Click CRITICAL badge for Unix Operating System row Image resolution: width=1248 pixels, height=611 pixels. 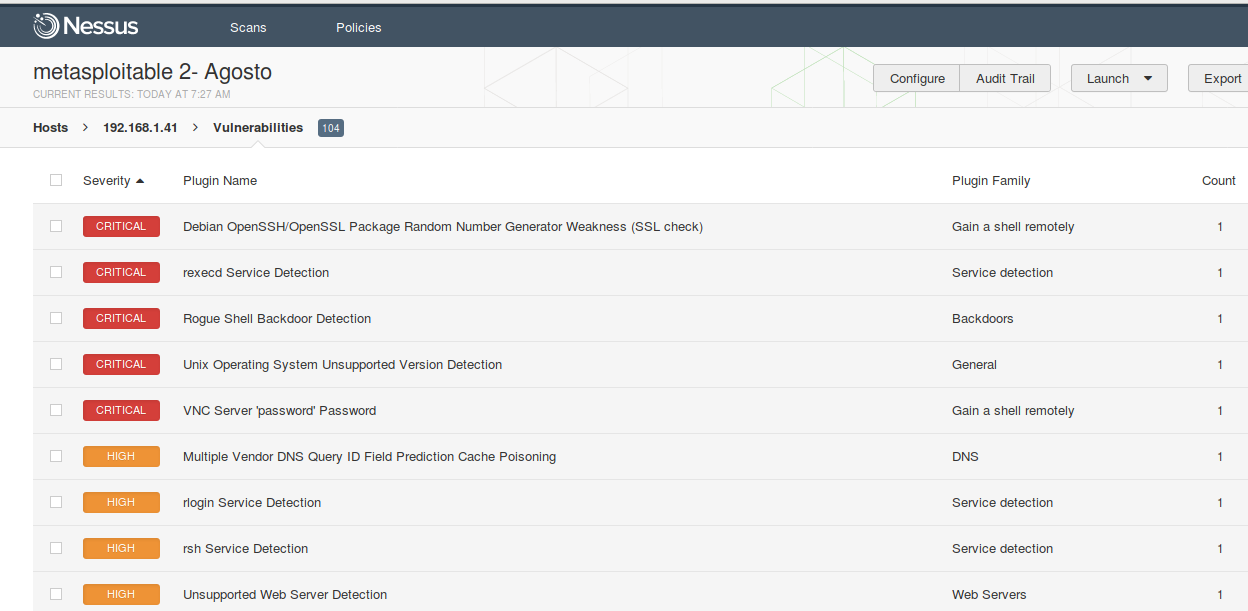[x=121, y=365]
